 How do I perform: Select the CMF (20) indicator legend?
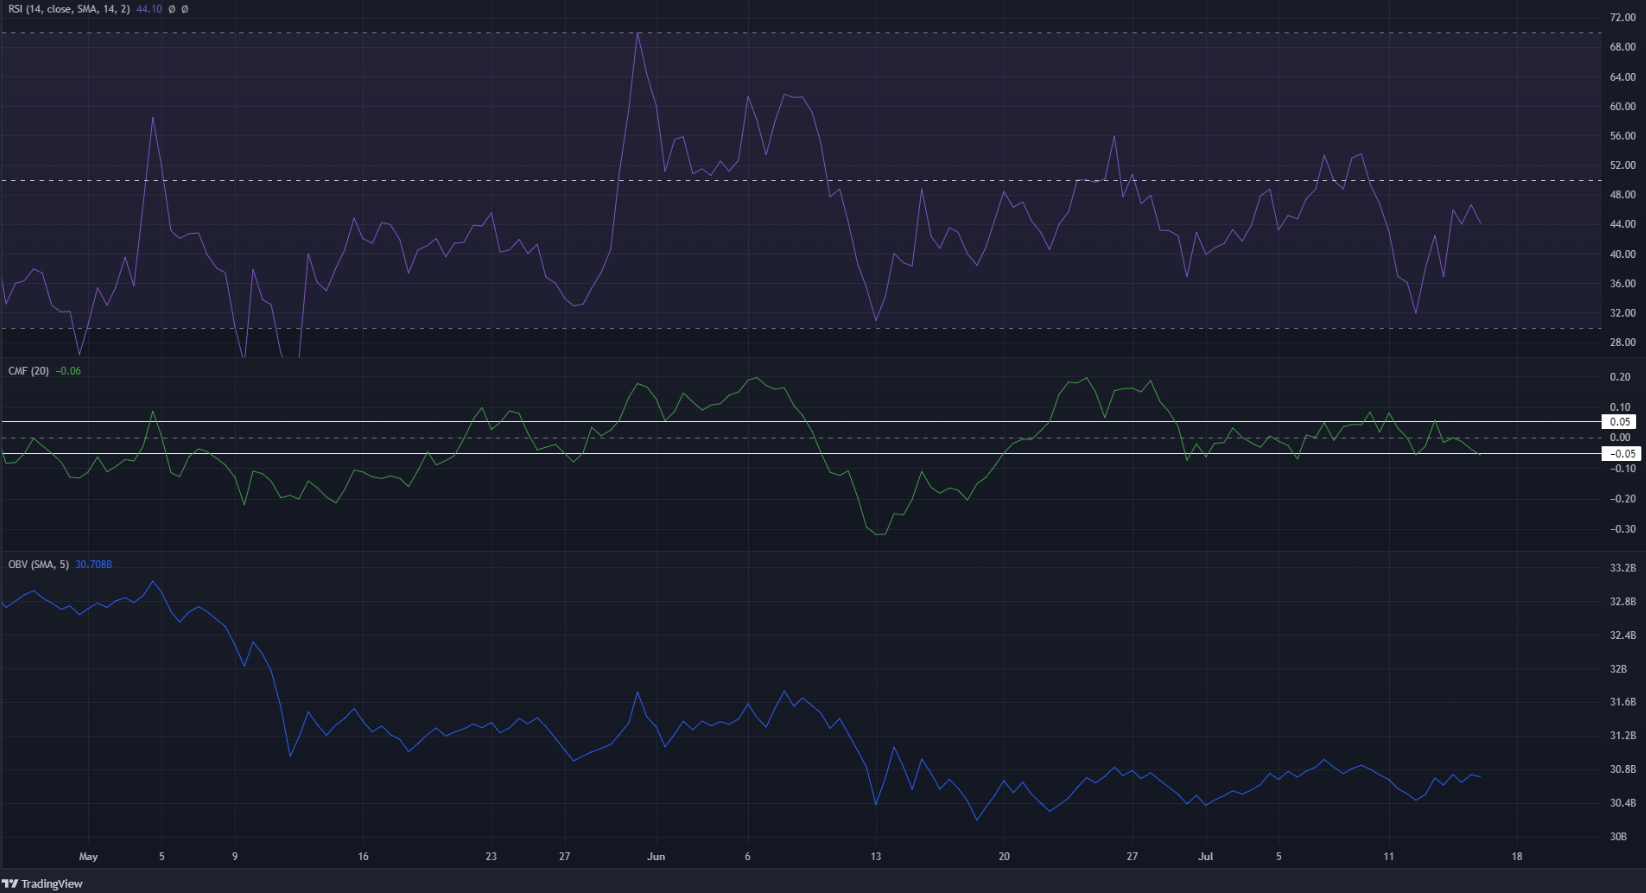point(28,371)
